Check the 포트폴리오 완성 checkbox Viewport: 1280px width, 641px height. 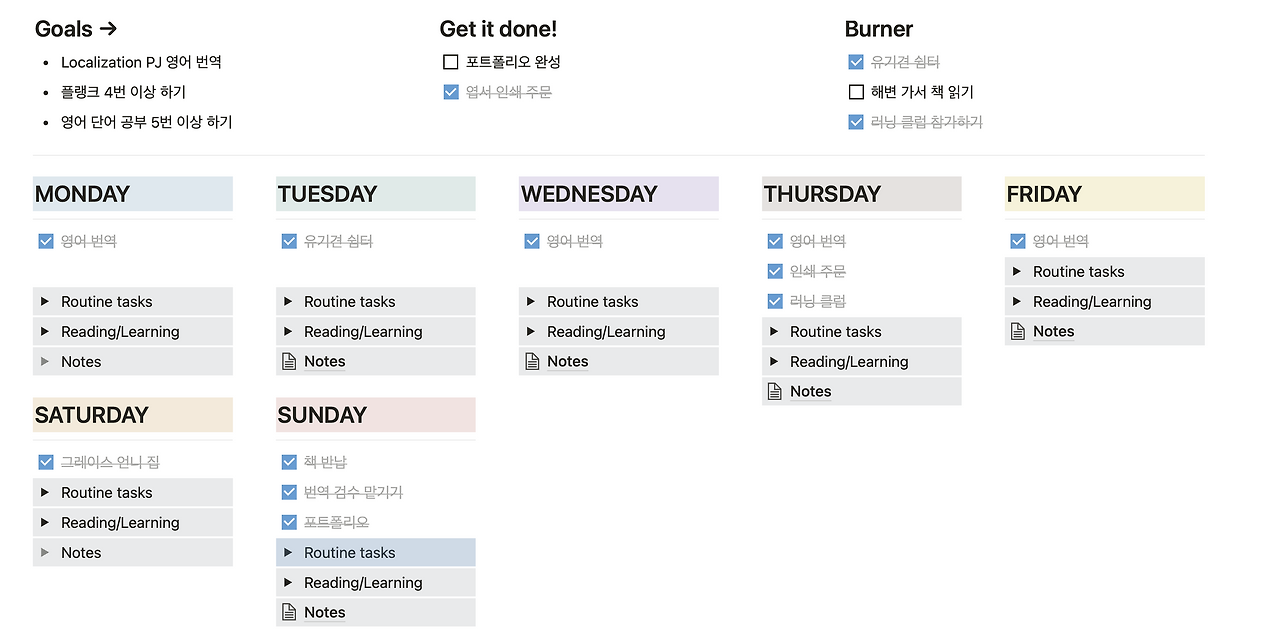click(x=450, y=62)
